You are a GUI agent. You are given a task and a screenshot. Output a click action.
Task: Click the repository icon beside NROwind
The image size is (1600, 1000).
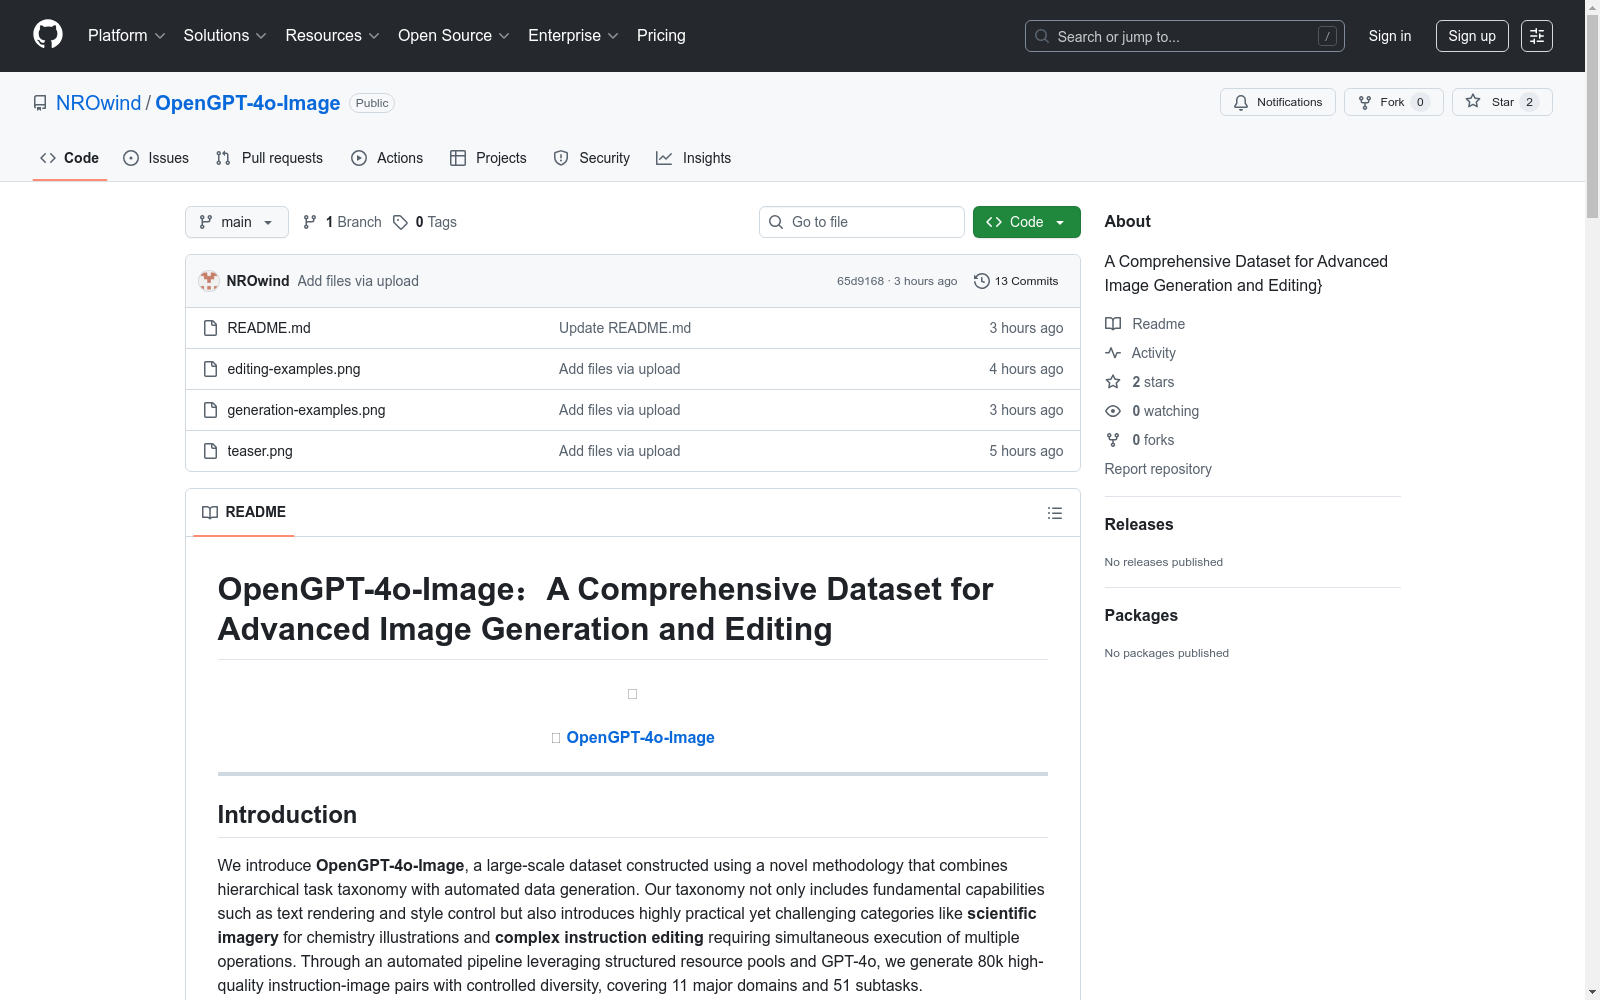coord(40,103)
